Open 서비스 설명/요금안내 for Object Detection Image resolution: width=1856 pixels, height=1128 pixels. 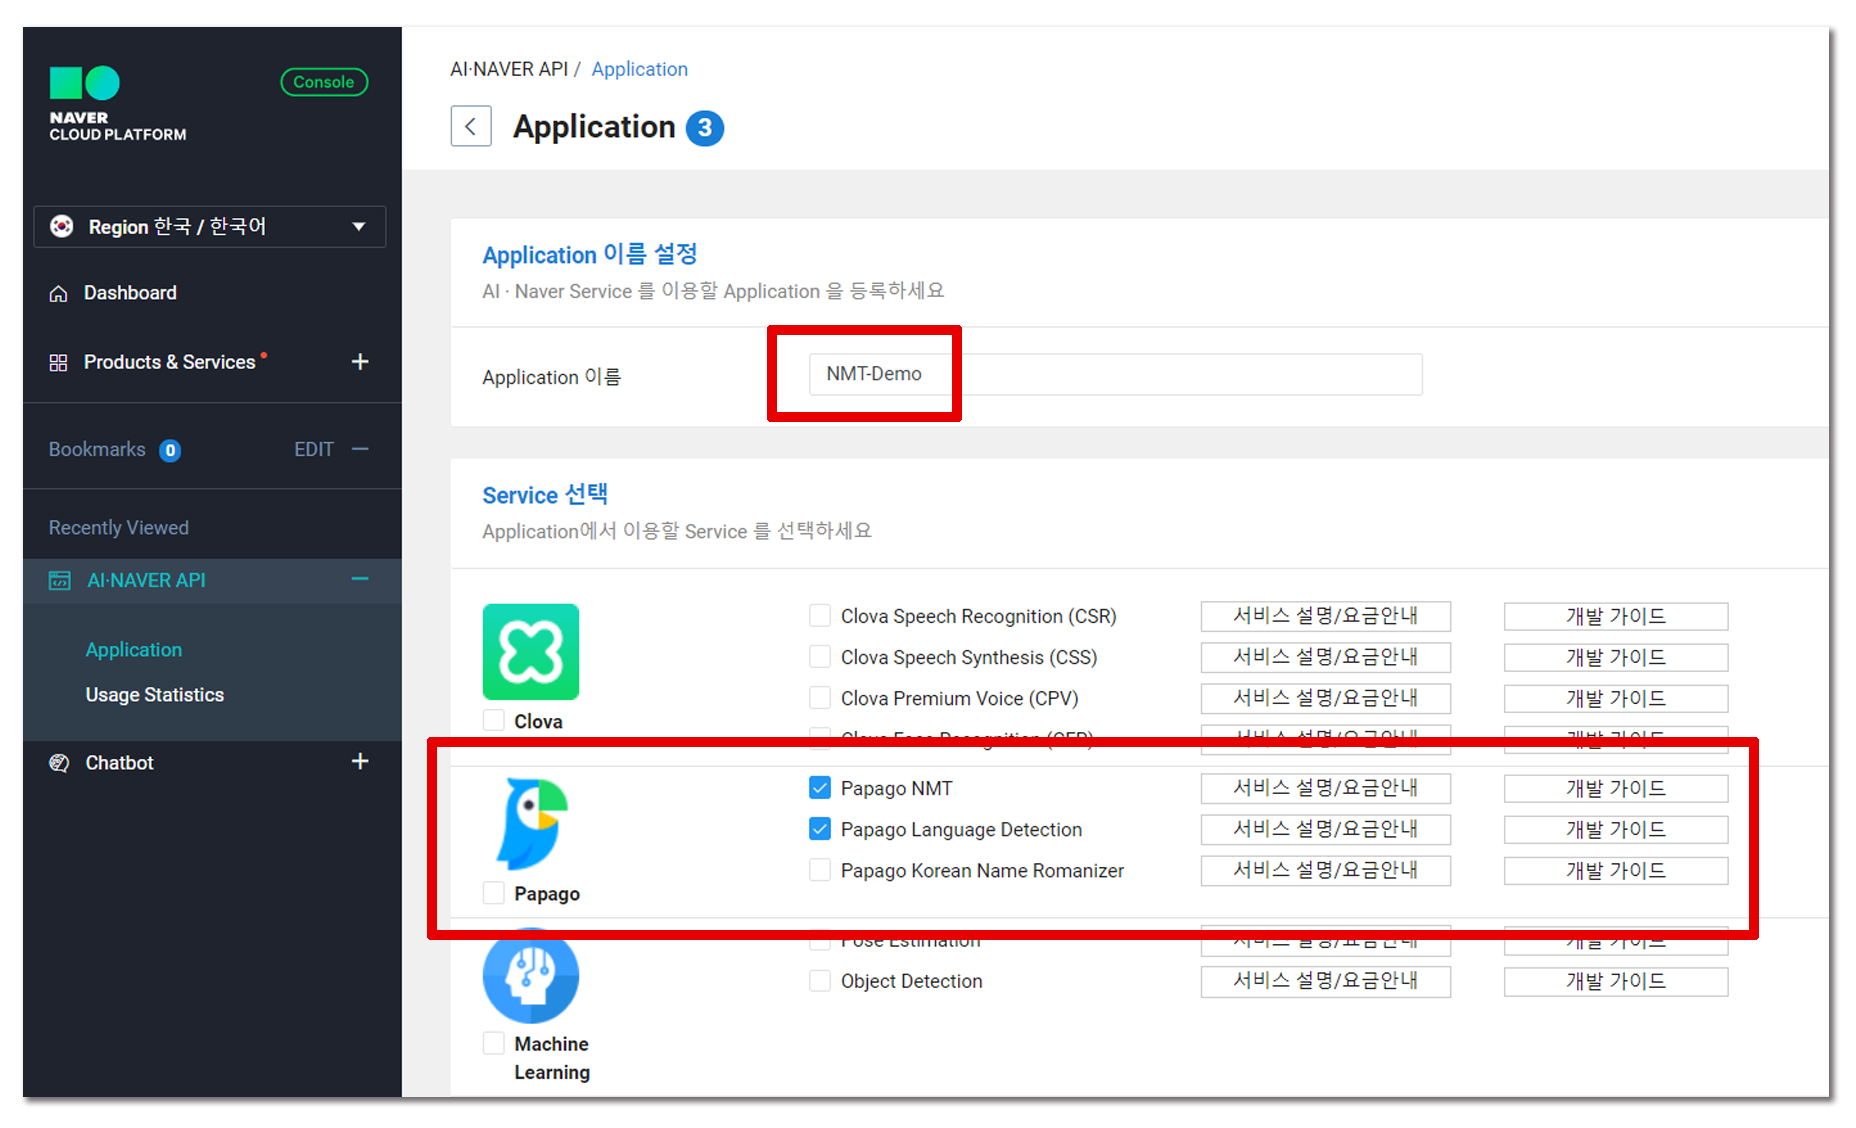tap(1326, 981)
